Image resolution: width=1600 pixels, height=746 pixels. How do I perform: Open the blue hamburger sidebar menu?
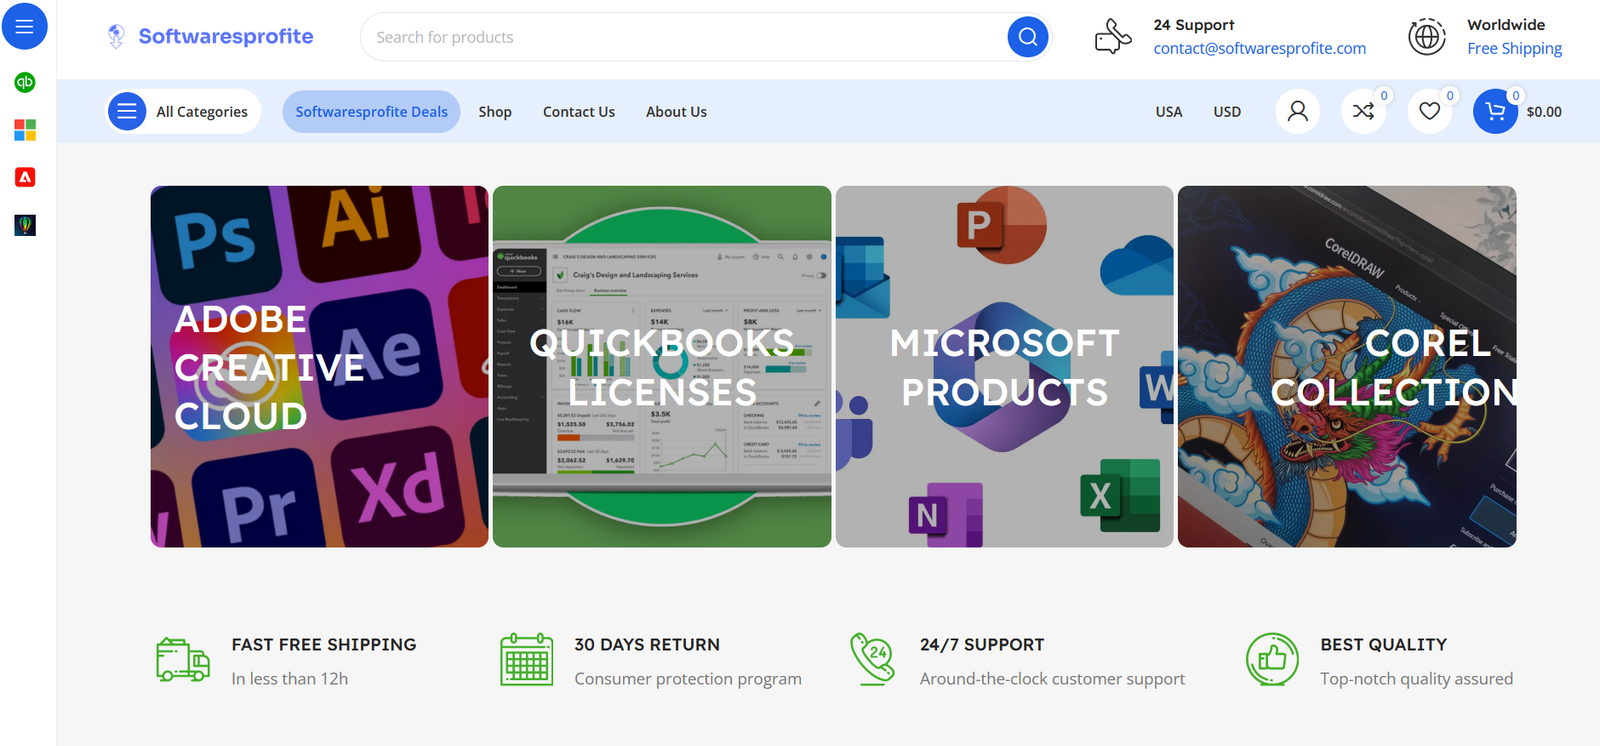tap(25, 26)
